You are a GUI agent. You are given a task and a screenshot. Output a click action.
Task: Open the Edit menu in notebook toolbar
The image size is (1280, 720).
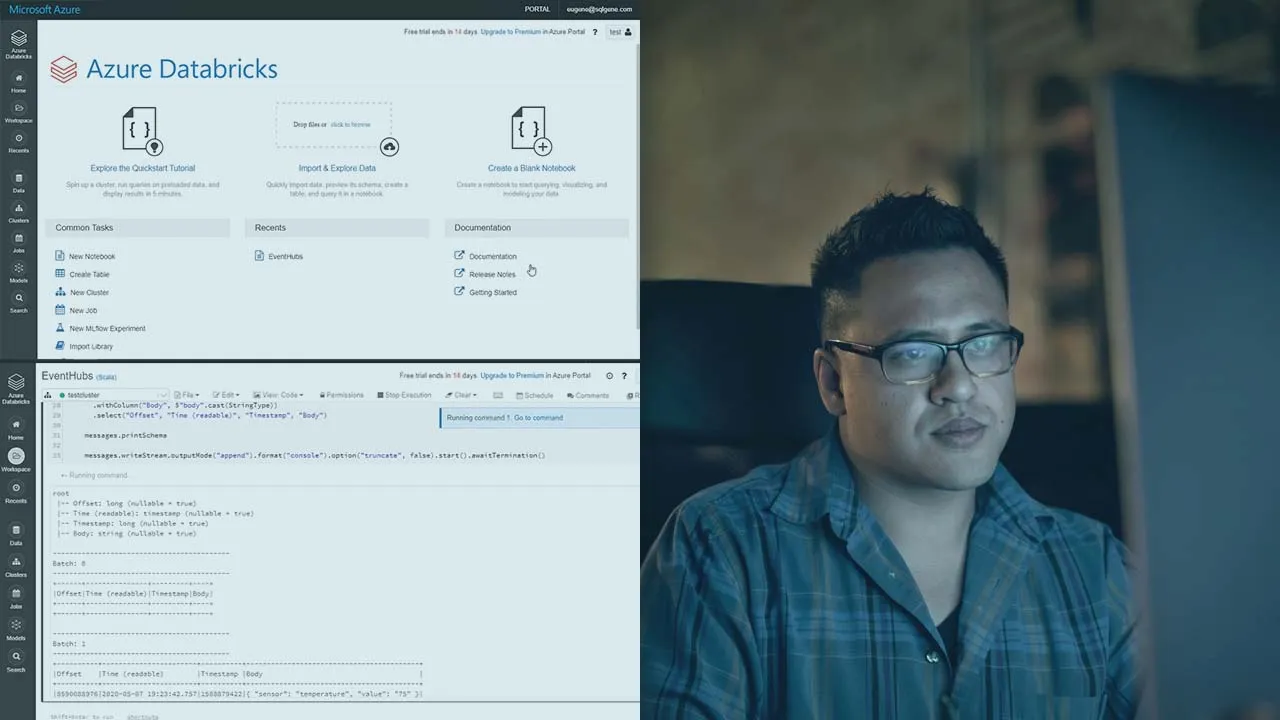pyautogui.click(x=226, y=395)
